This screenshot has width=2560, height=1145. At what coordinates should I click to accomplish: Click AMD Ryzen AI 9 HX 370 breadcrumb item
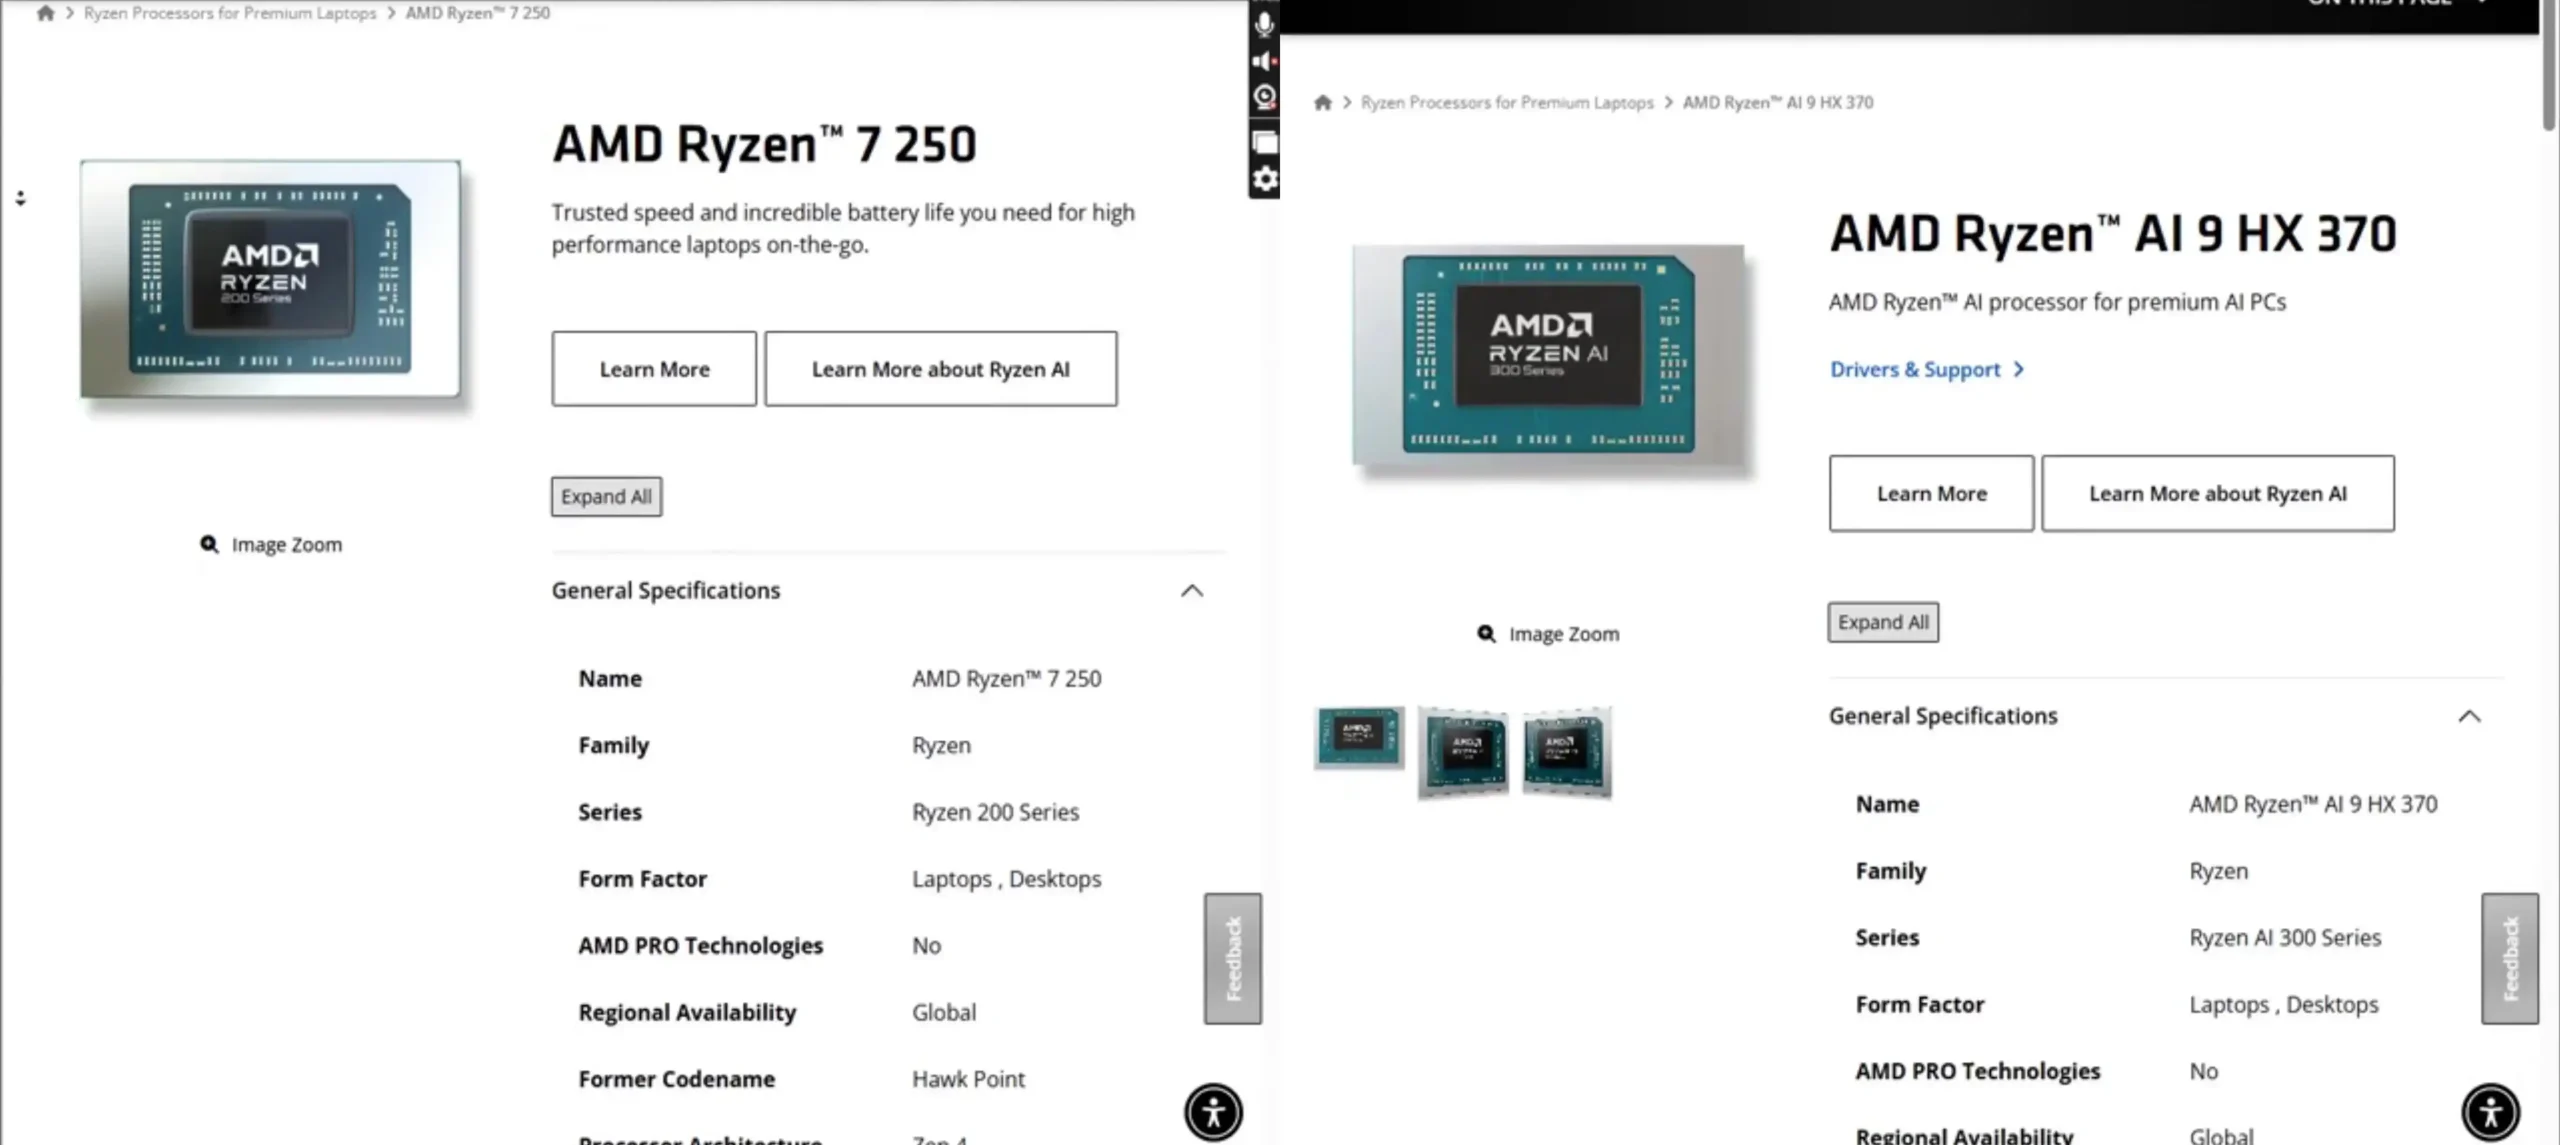(1778, 102)
